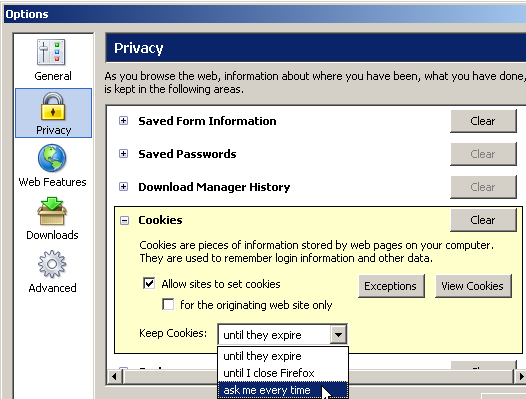Select the Privacy padlock icon

point(53,106)
